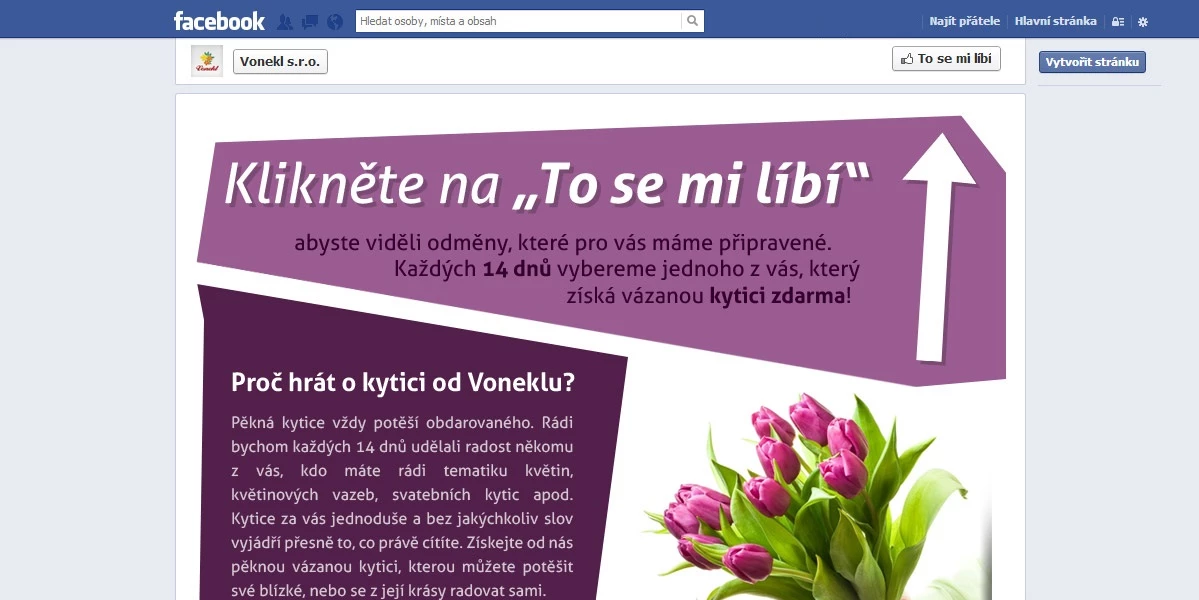The height and width of the screenshot is (600, 1199).
Task: Open the friend requests icon
Action: [x=284, y=21]
